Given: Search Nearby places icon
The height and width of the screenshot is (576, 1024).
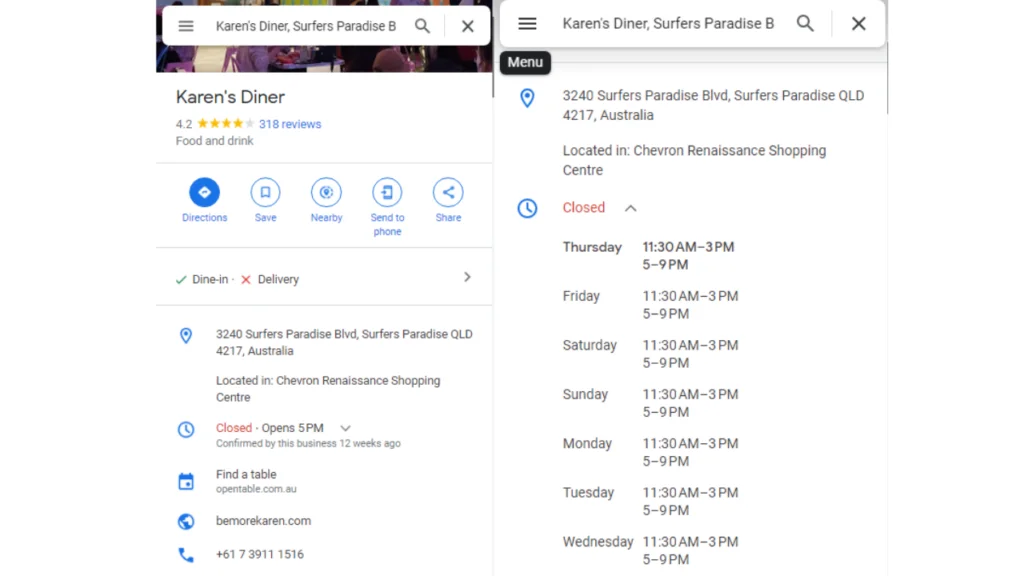Looking at the screenshot, I should point(327,192).
